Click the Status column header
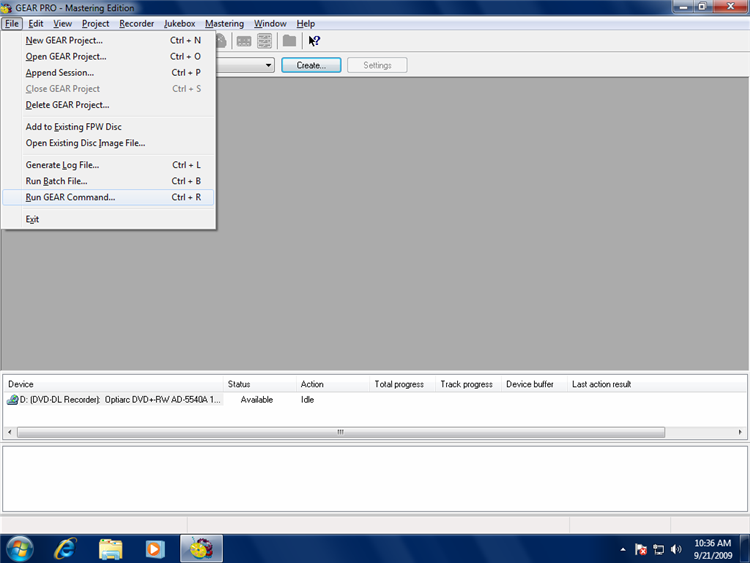Viewport: 750px width, 563px height. (239, 384)
